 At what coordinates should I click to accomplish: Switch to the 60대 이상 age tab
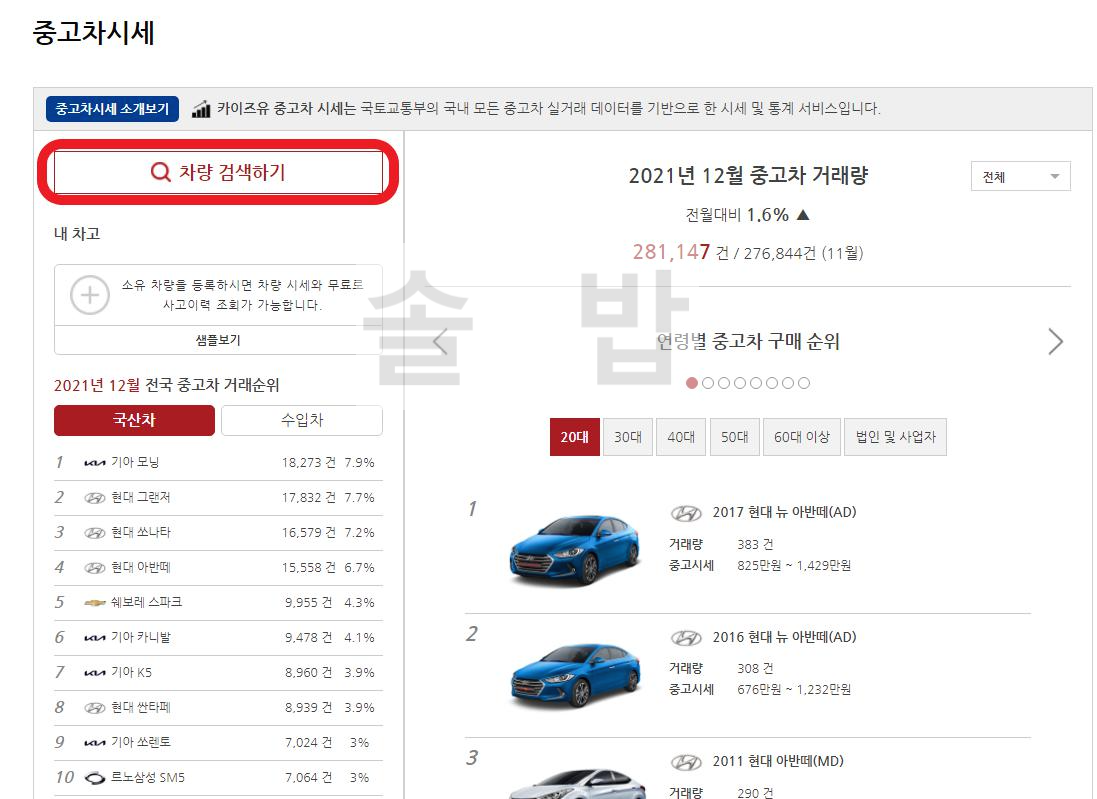pyautogui.click(x=802, y=437)
